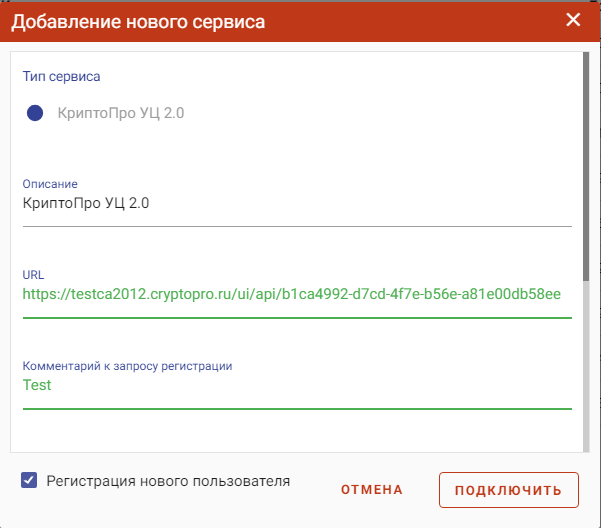Click into the URL input field
601x528 pixels.
click(297, 294)
